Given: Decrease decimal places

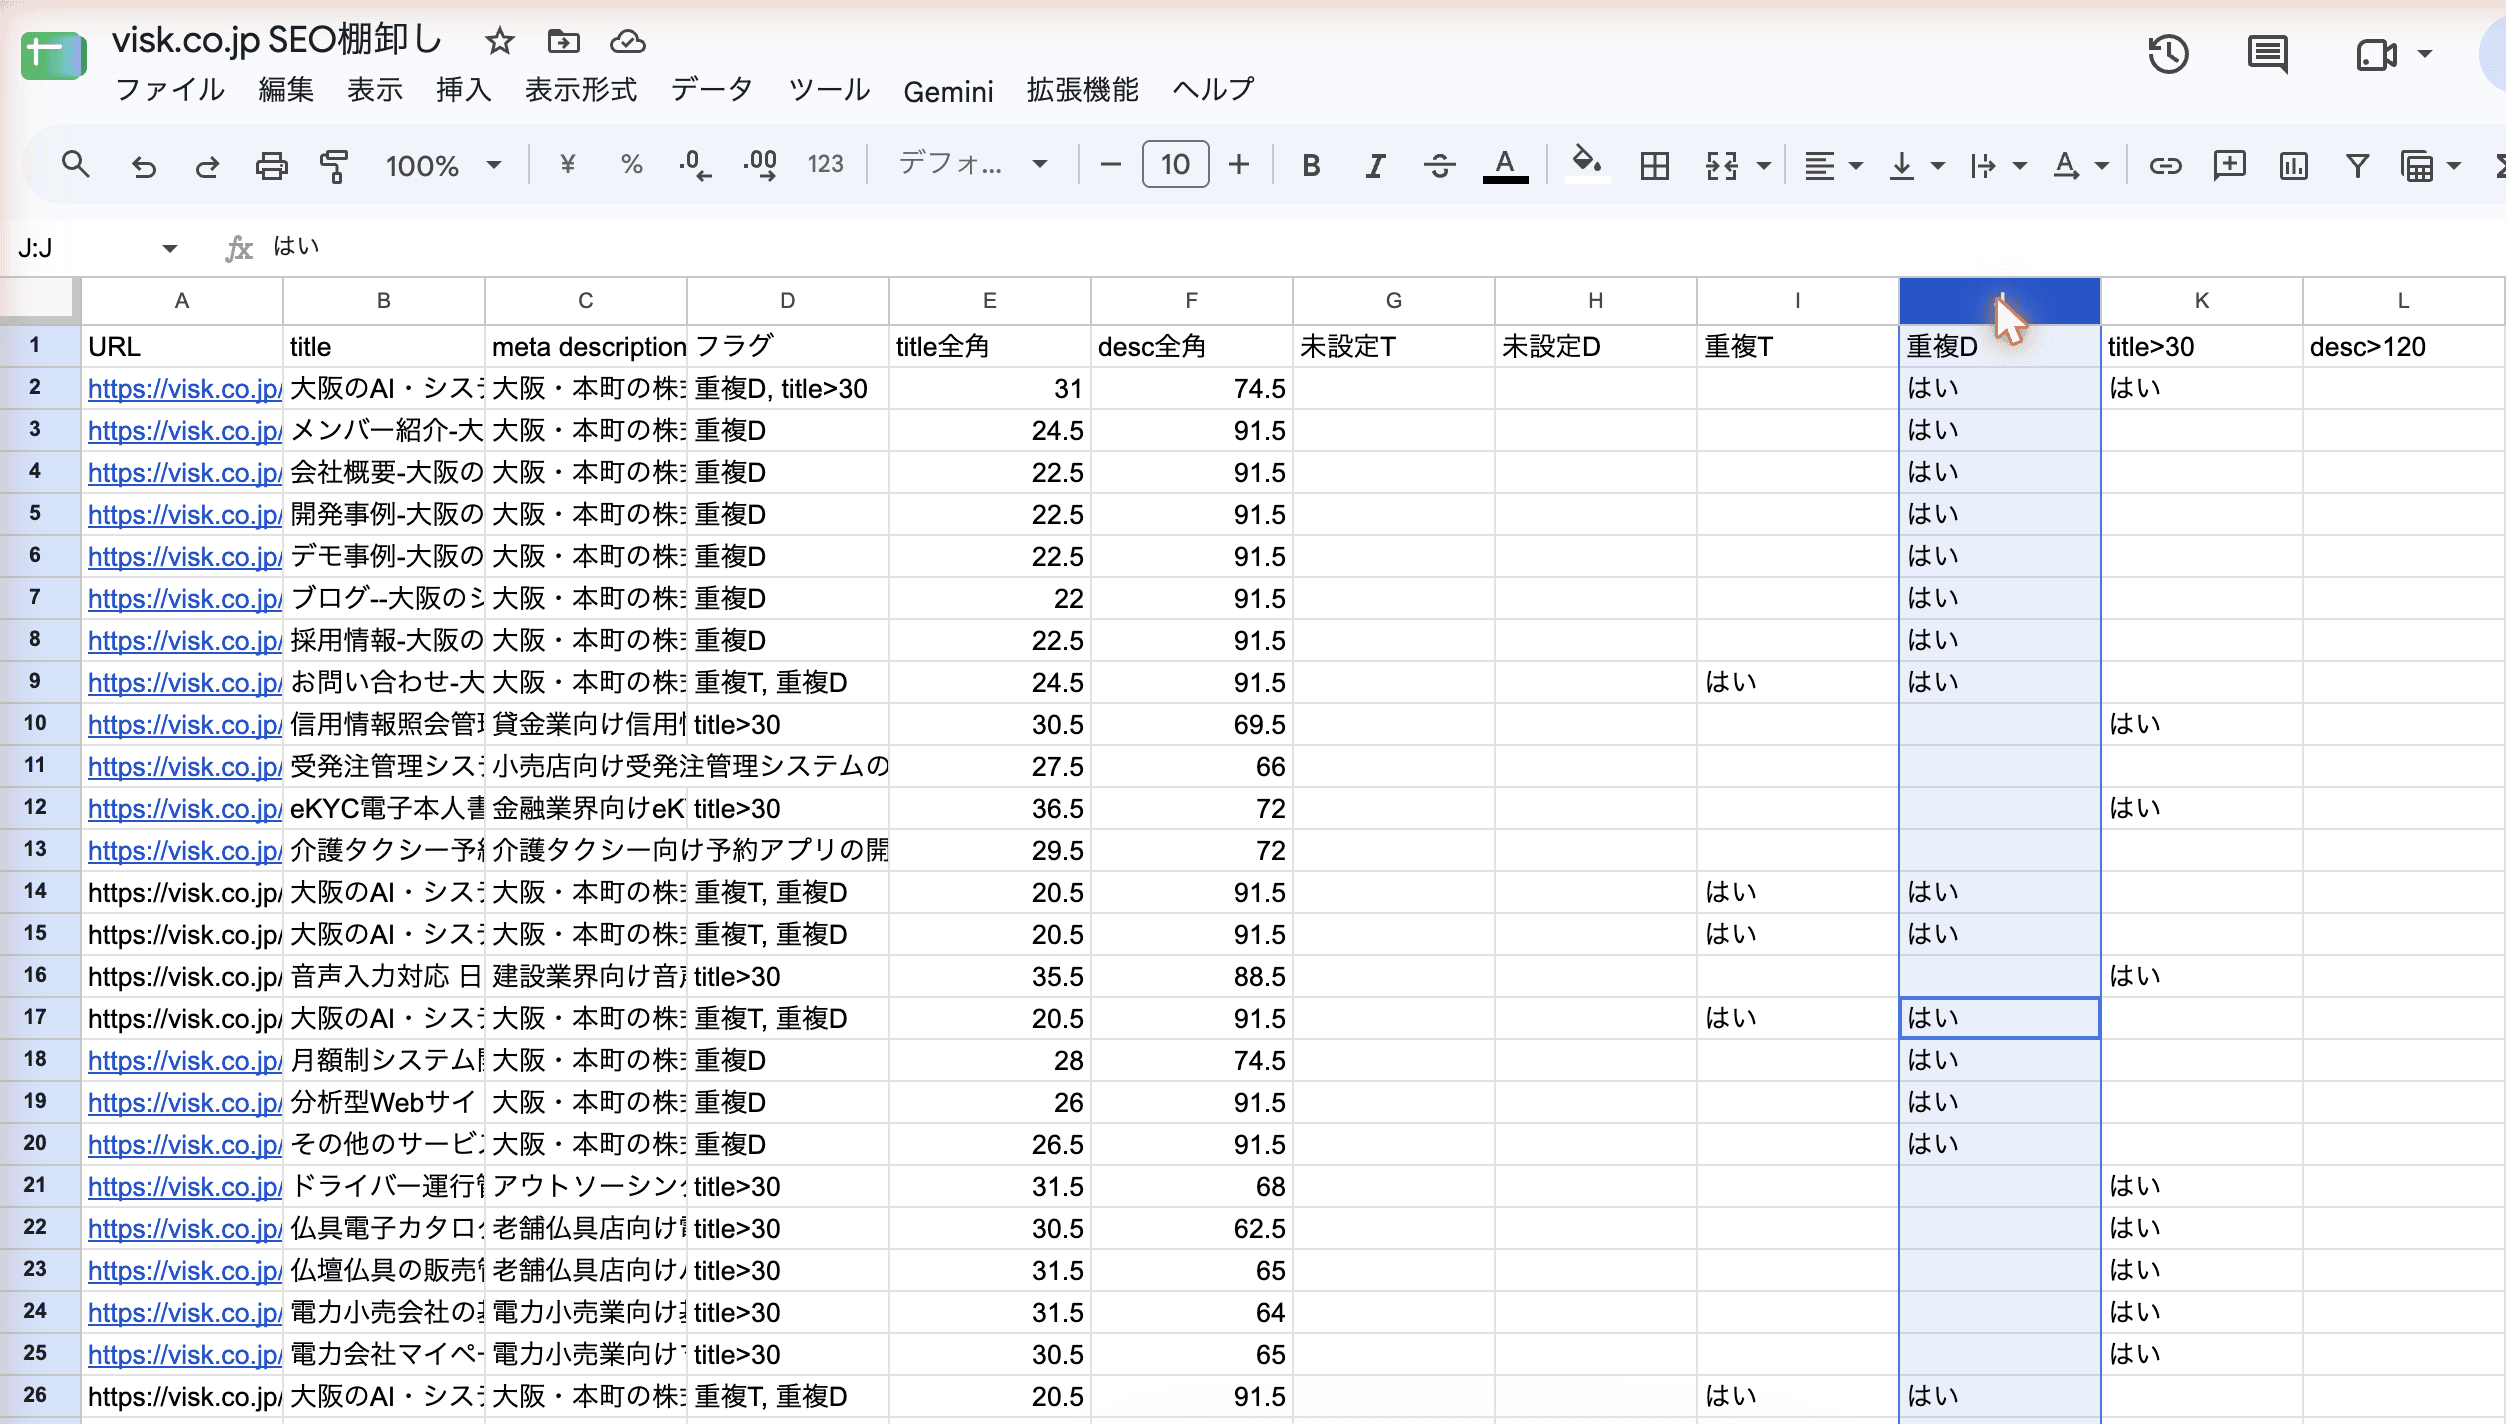Looking at the screenshot, I should click(x=694, y=165).
